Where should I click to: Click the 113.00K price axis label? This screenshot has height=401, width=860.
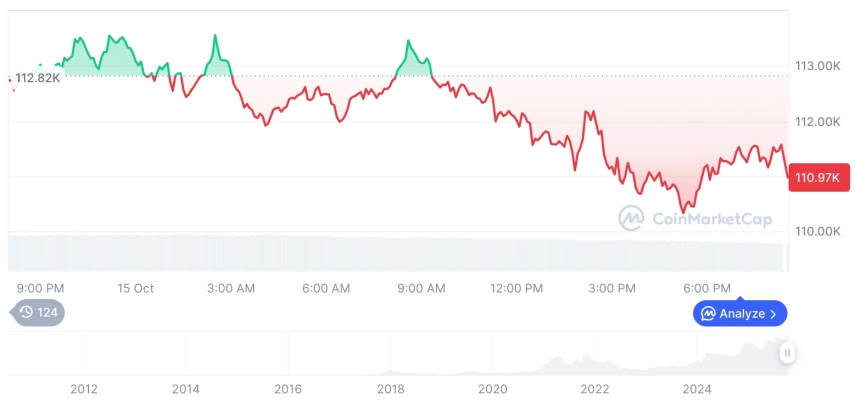pos(817,66)
